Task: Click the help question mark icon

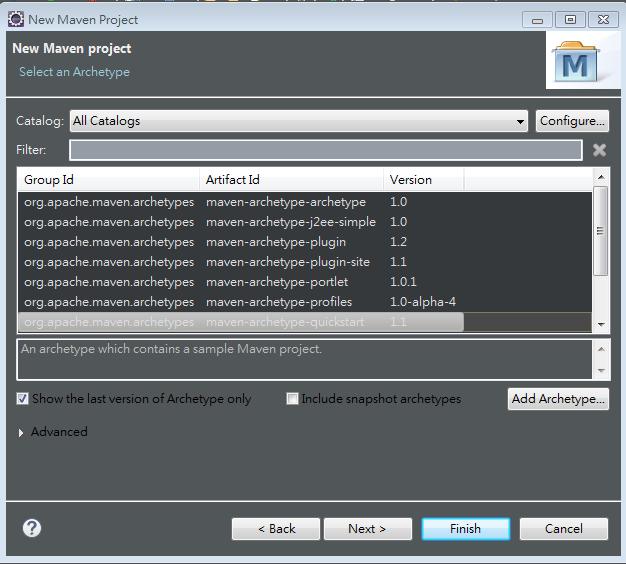Action: click(x=32, y=528)
